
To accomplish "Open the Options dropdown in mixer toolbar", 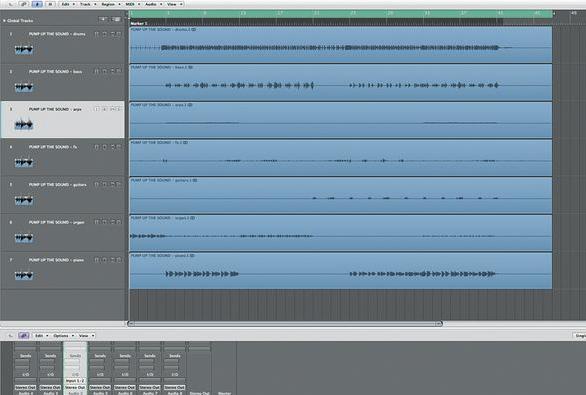I will click(64, 336).
